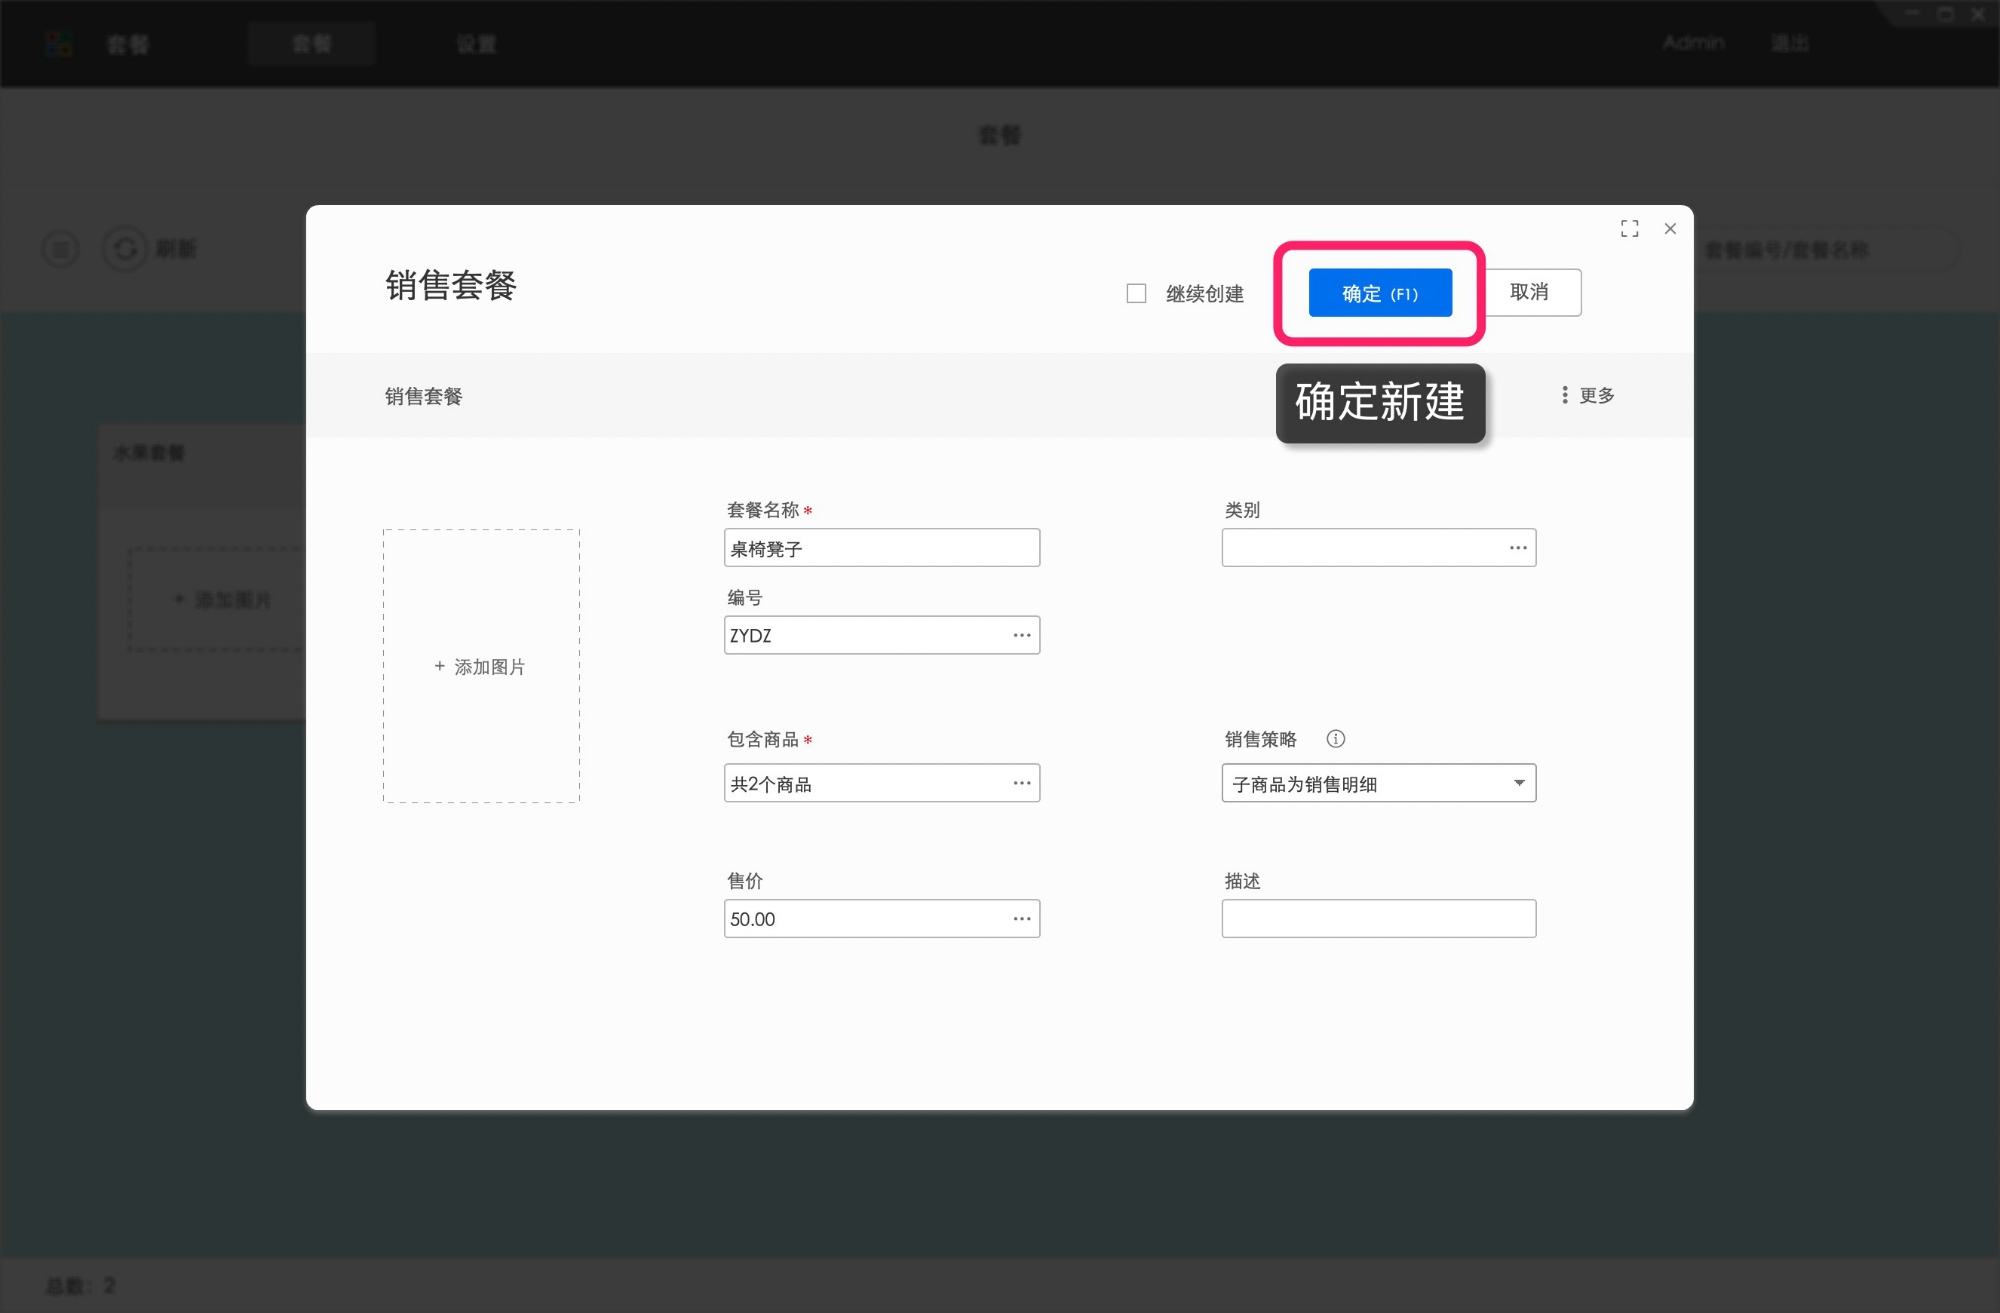Image resolution: width=2000 pixels, height=1313 pixels.
Task: Click 退出 to log out
Action: (x=1789, y=43)
